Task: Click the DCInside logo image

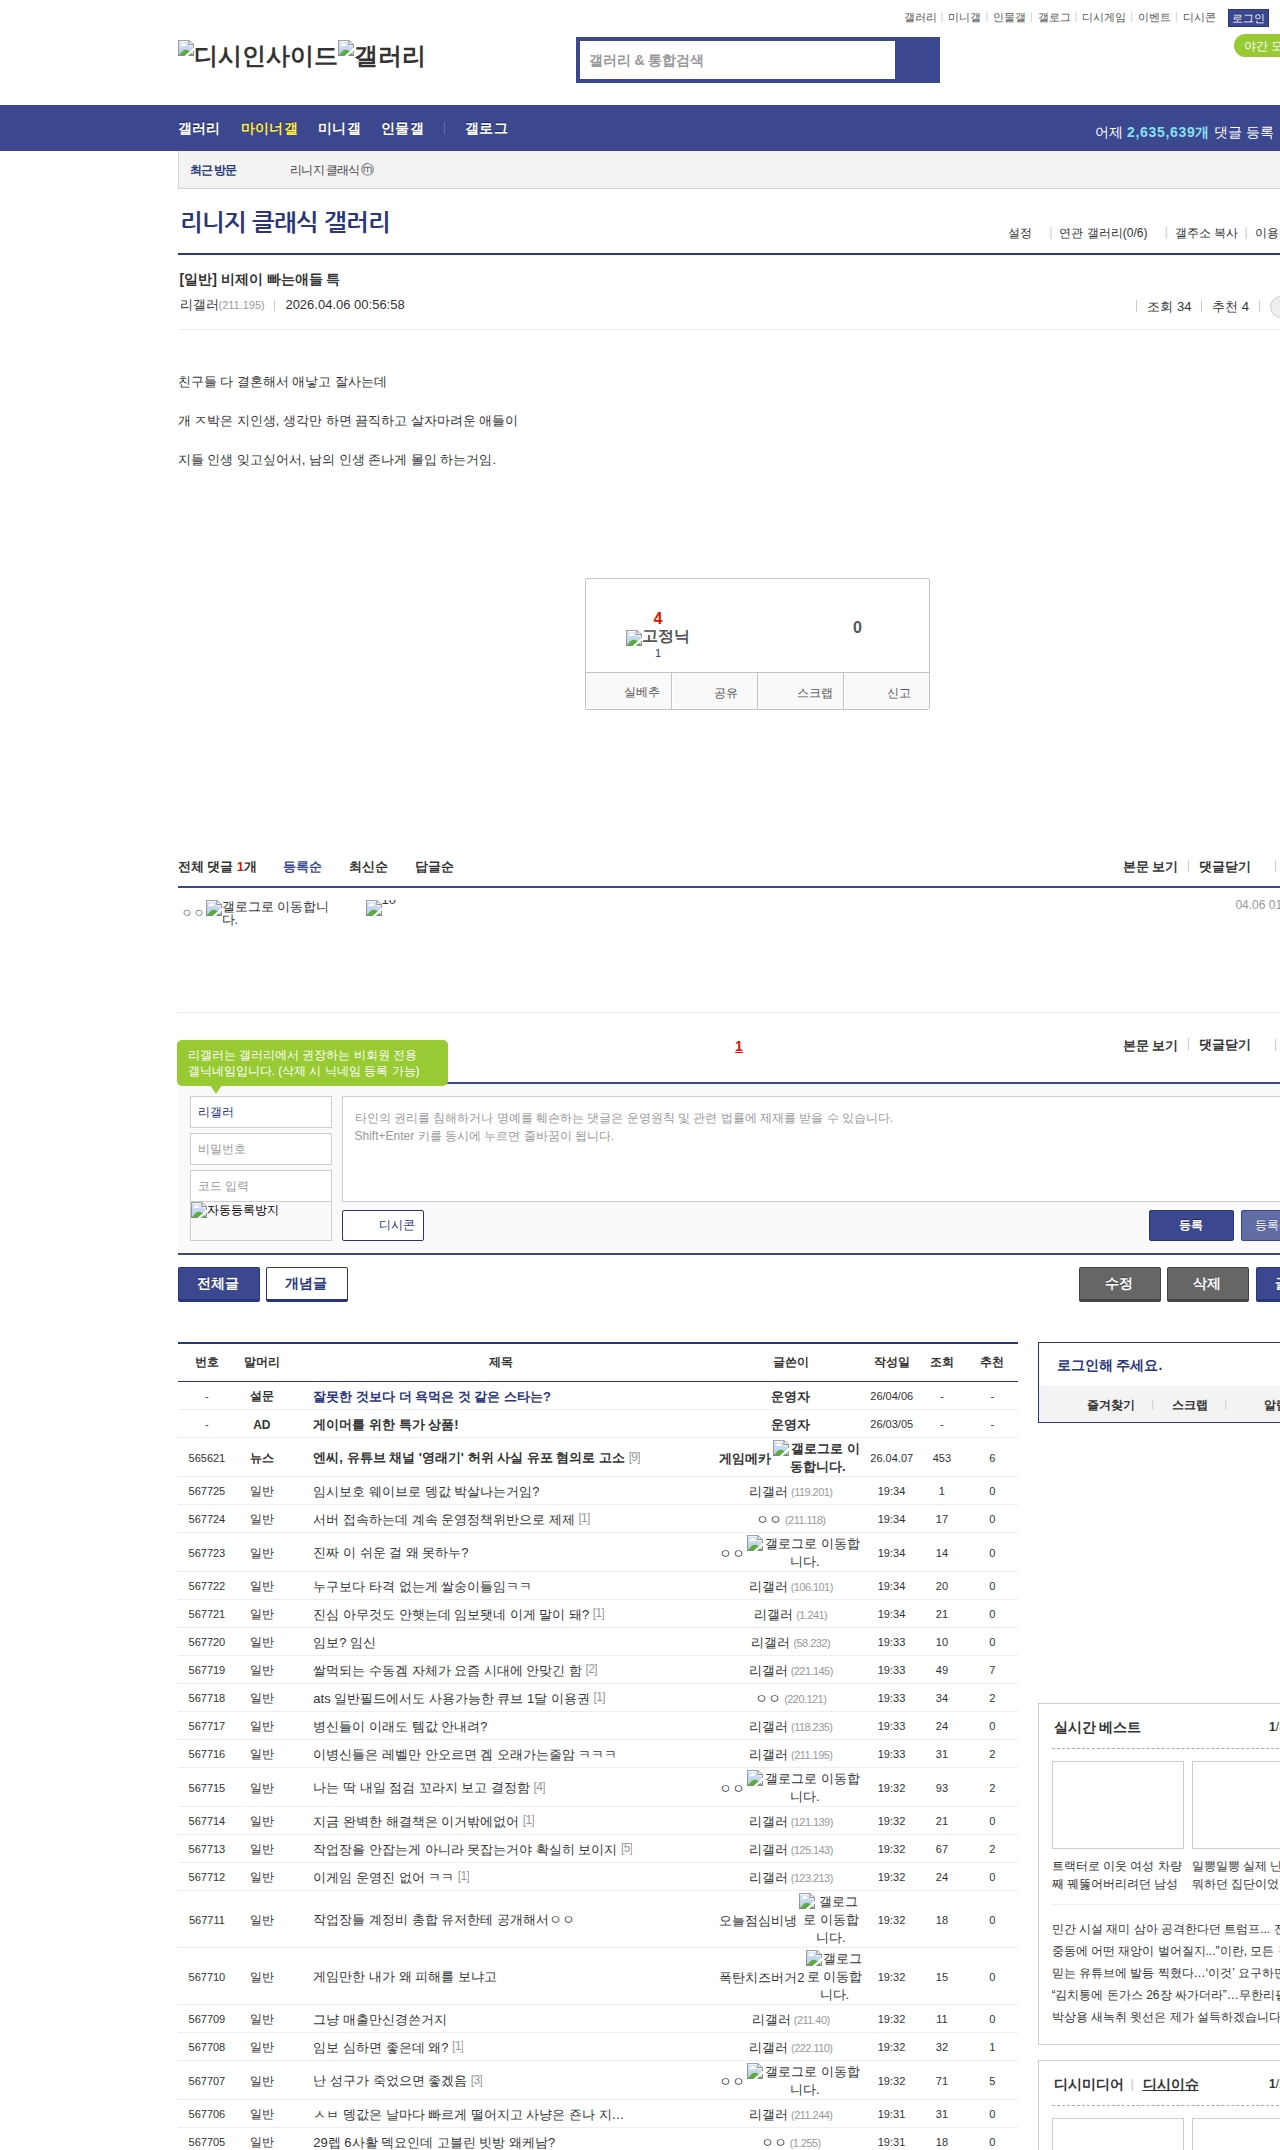Action: (258, 55)
